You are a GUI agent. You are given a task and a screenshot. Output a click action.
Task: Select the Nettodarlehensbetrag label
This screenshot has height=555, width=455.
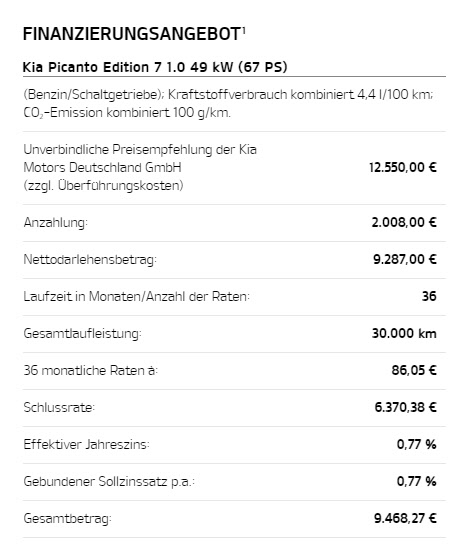[90, 260]
